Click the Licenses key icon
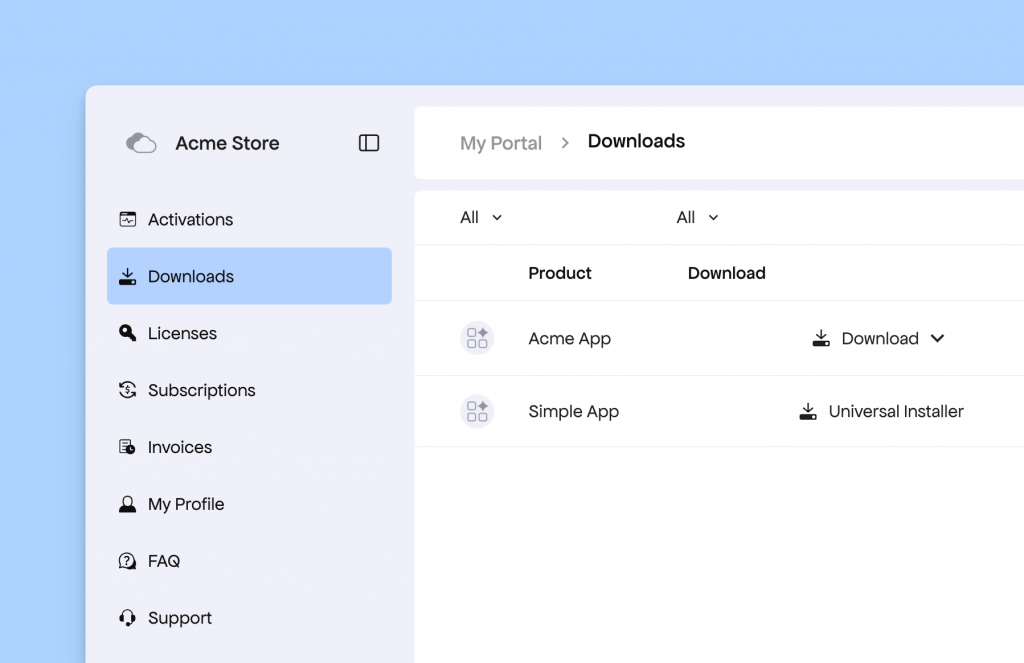Image resolution: width=1024 pixels, height=663 pixels. [x=128, y=333]
